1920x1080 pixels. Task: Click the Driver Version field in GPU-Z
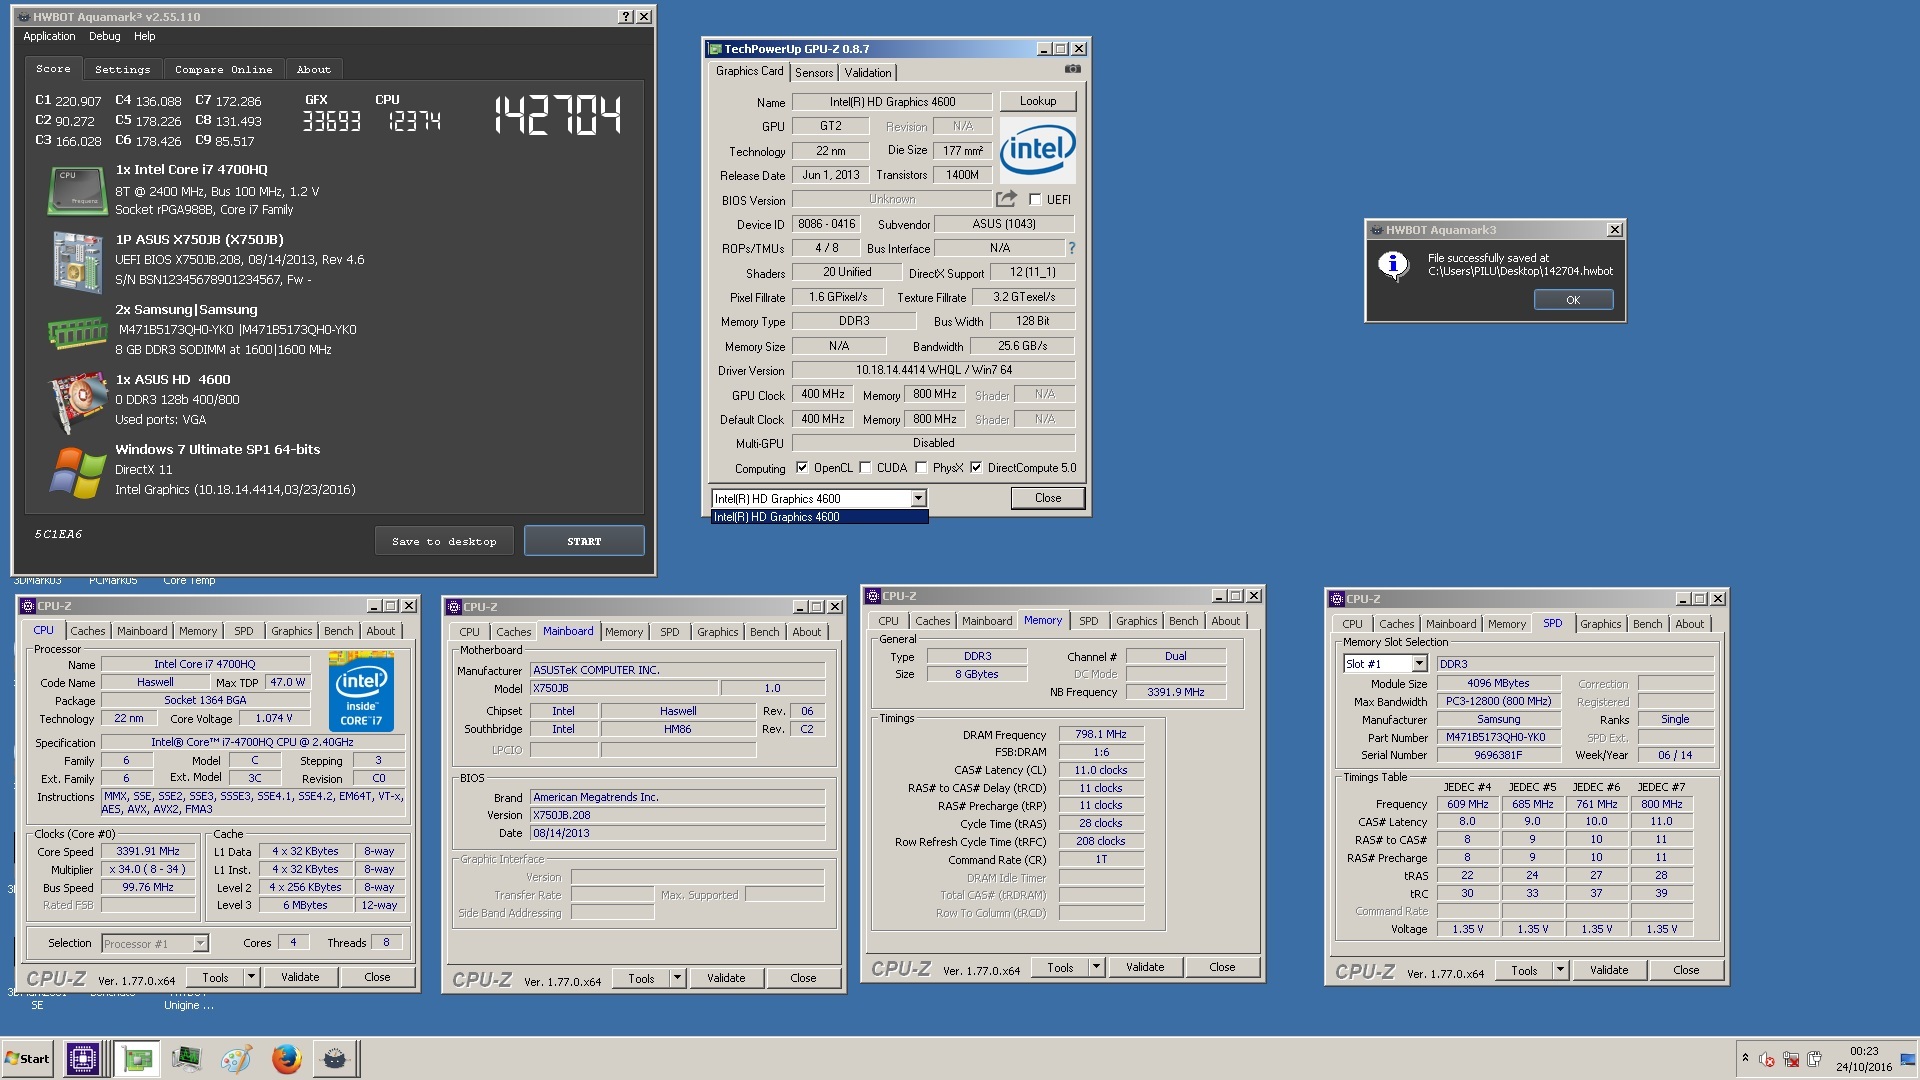click(933, 370)
